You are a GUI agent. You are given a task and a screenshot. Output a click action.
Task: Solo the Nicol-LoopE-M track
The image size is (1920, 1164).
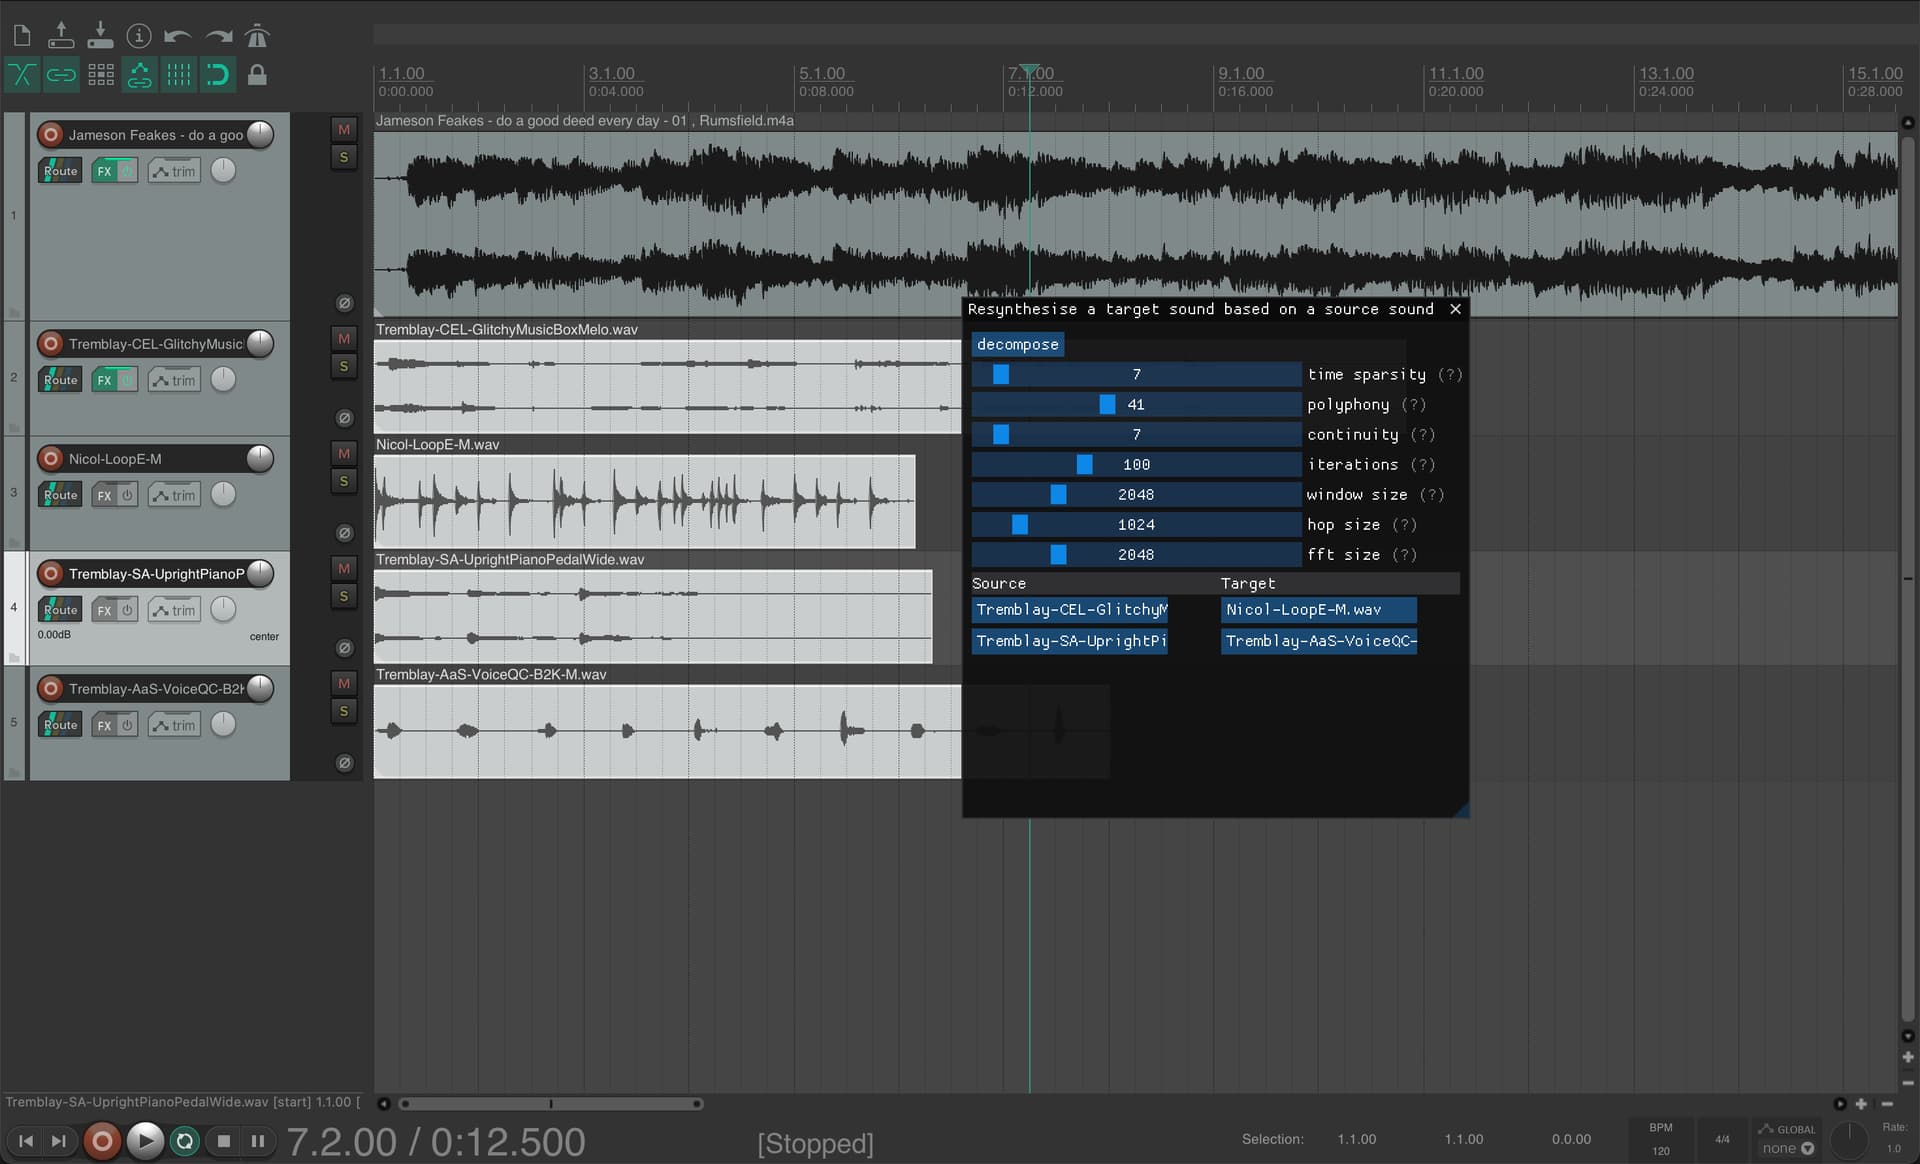[344, 481]
